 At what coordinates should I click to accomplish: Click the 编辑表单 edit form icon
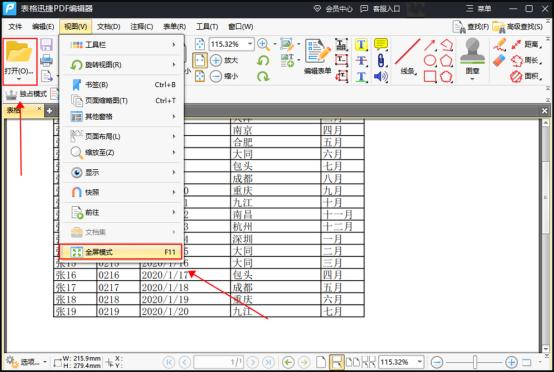(317, 57)
